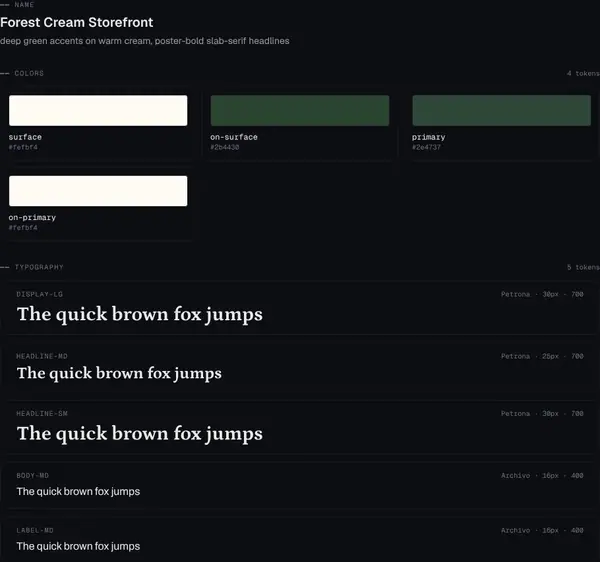
Task: Click the Archivo font spec in LABEL-MD row
Action: 542,530
